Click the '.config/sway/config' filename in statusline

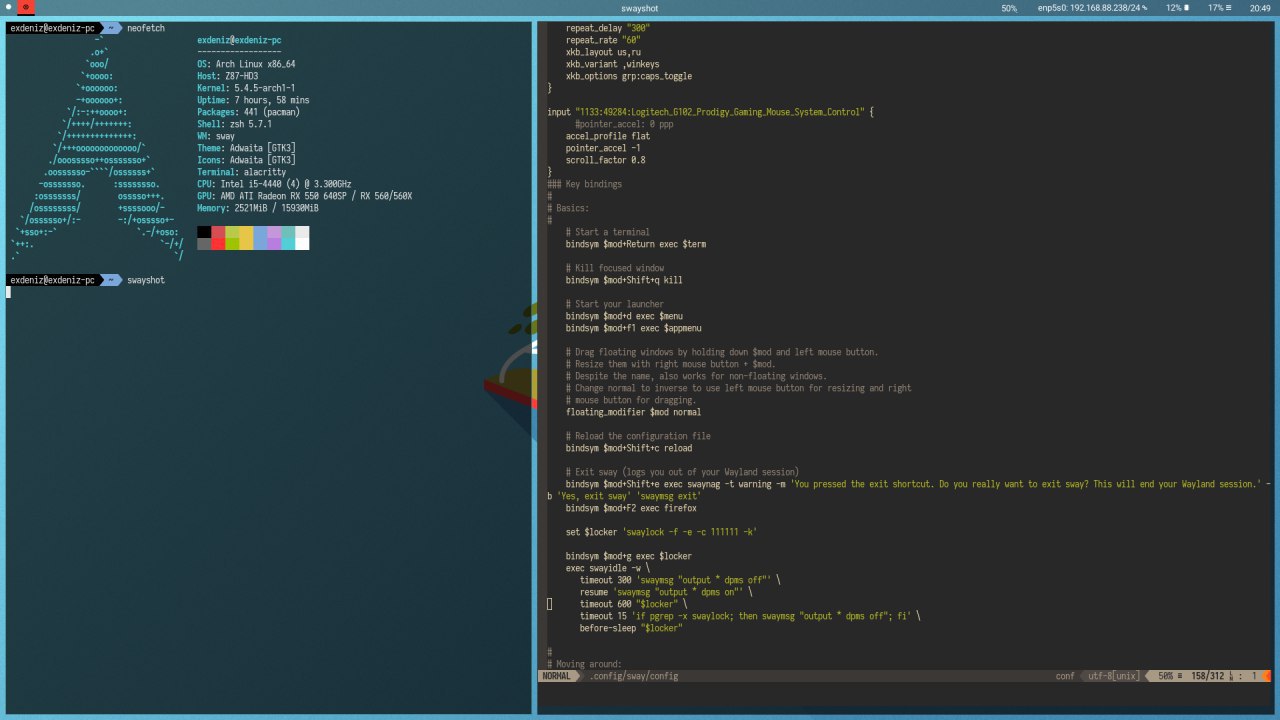pyautogui.click(x=634, y=676)
